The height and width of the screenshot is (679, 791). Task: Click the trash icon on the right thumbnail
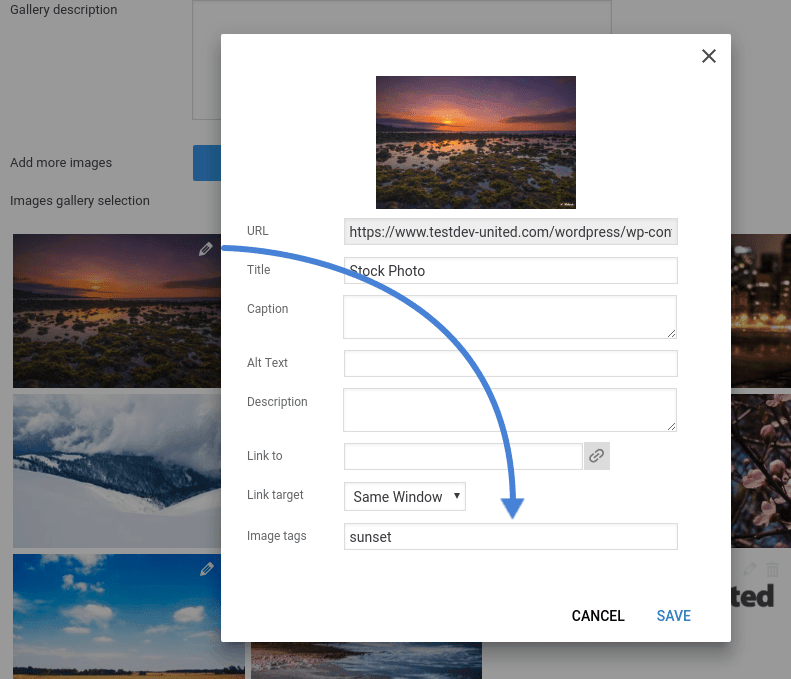click(772, 569)
